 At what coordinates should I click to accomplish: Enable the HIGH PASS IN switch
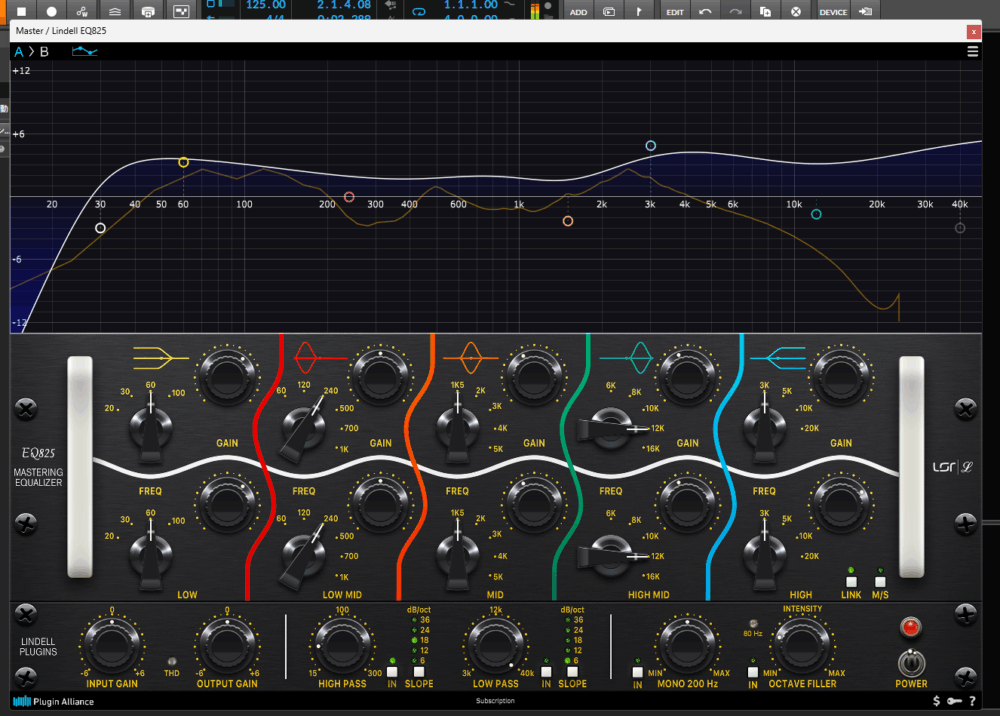(x=392, y=672)
